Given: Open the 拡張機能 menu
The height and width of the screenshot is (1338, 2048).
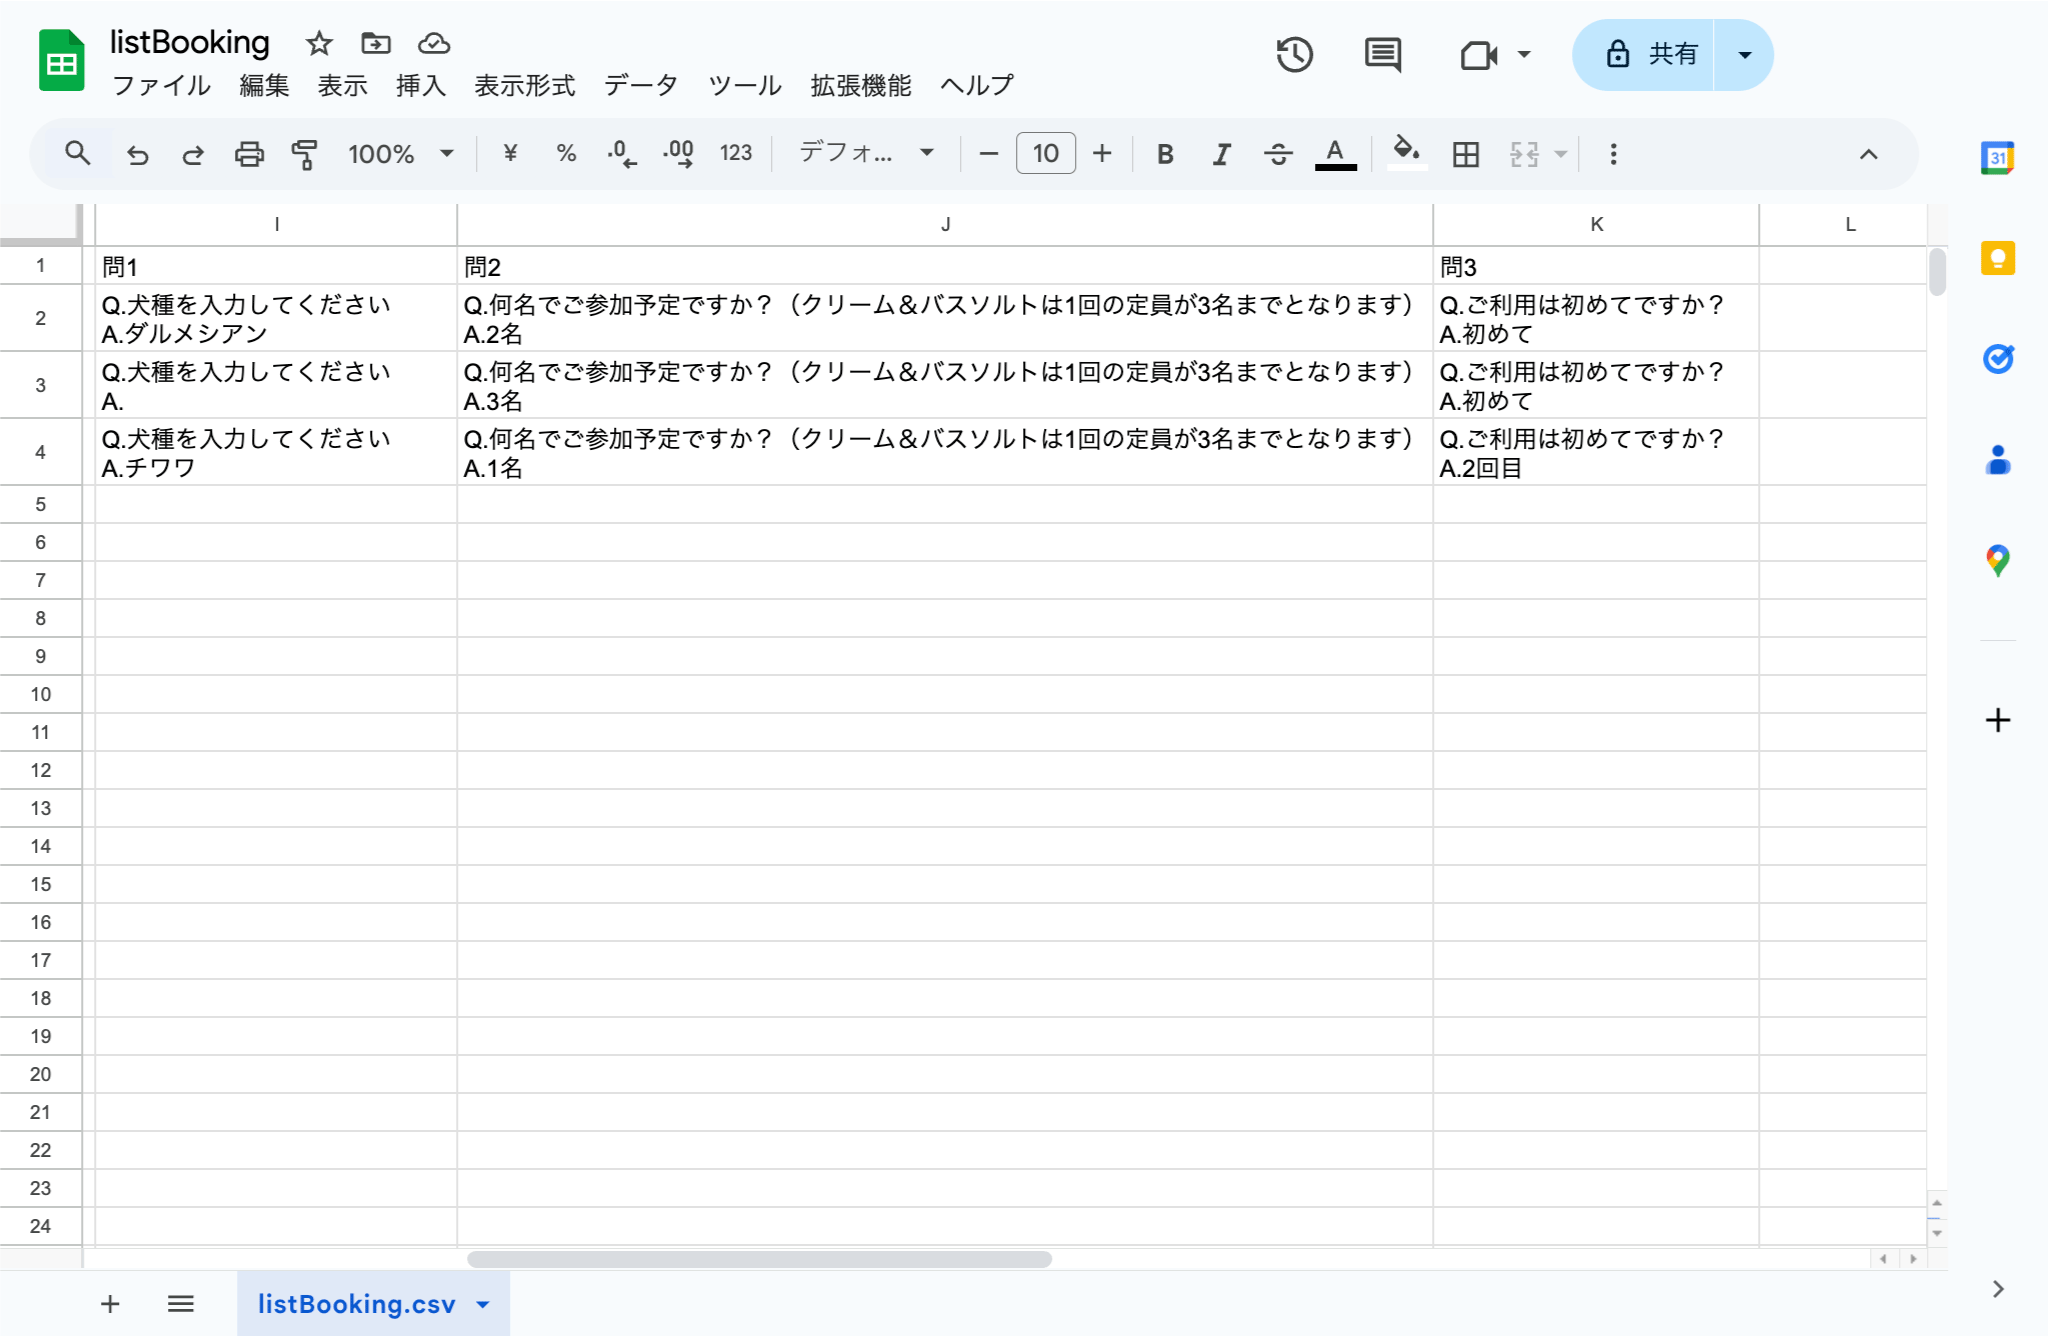Looking at the screenshot, I should (x=860, y=86).
